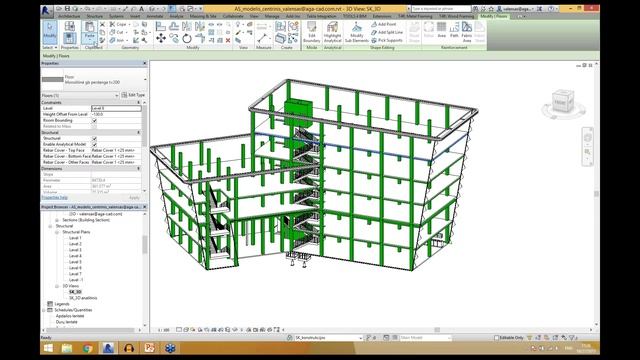Click the Align tool in Modify panel
Viewport: 640px width, 360px height.
[161, 27]
